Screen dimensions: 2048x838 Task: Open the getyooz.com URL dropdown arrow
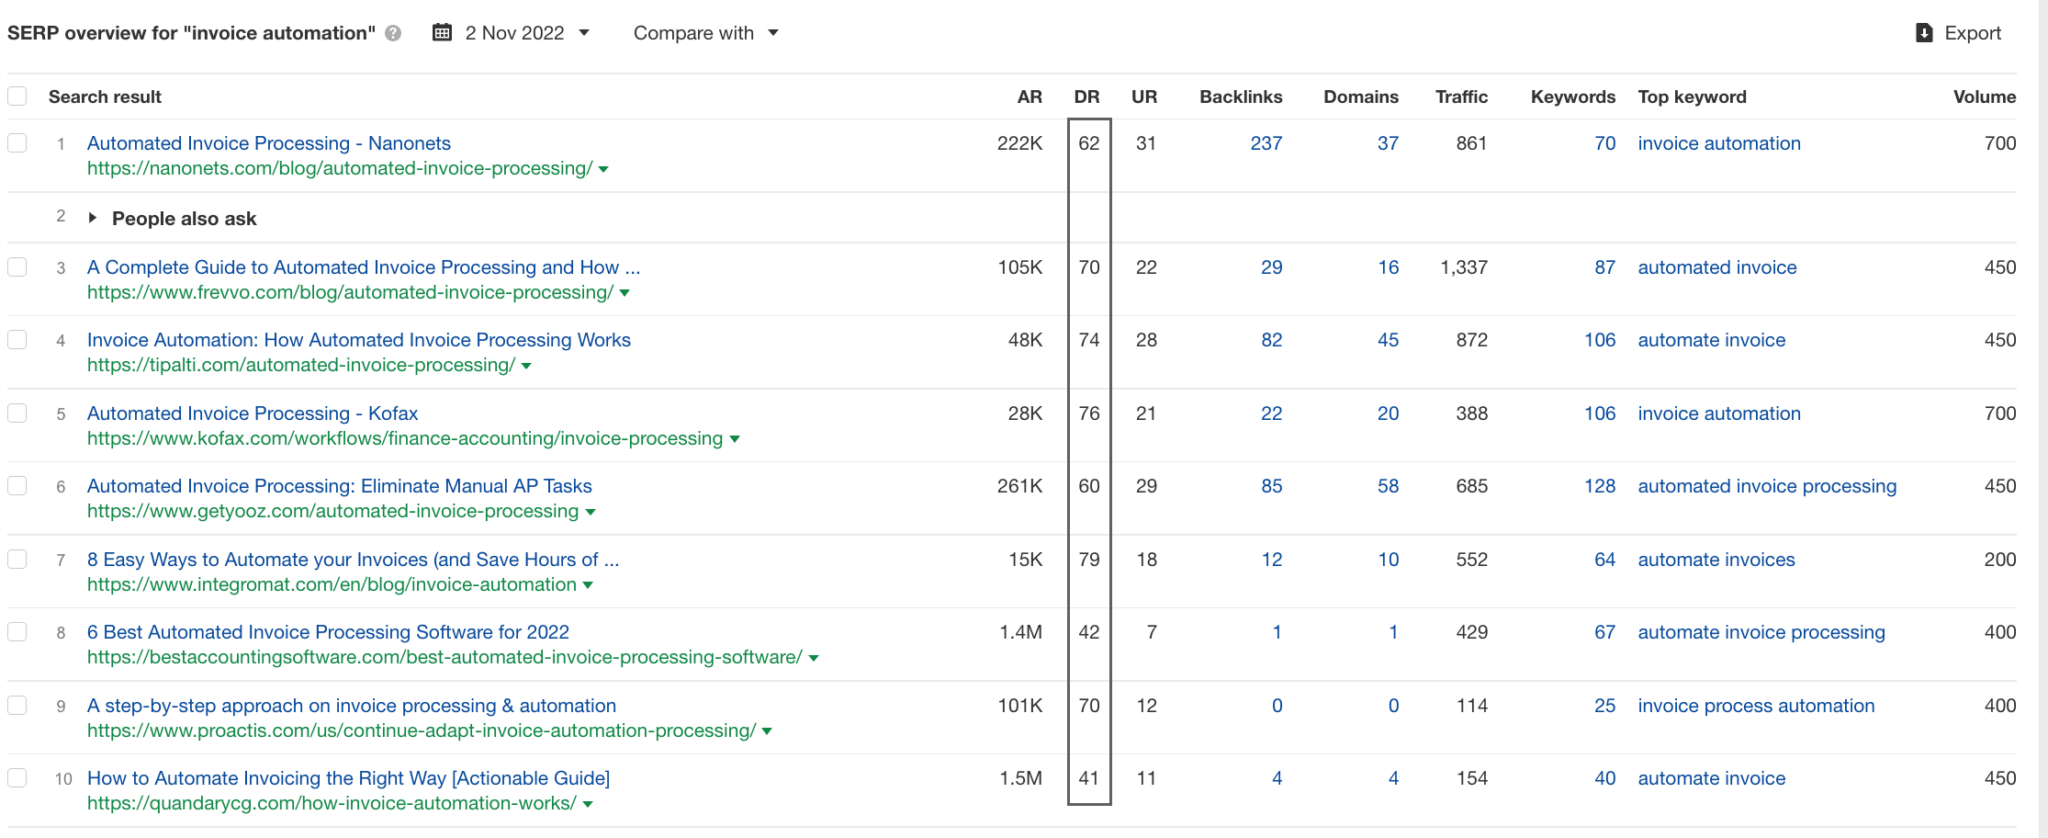point(590,513)
